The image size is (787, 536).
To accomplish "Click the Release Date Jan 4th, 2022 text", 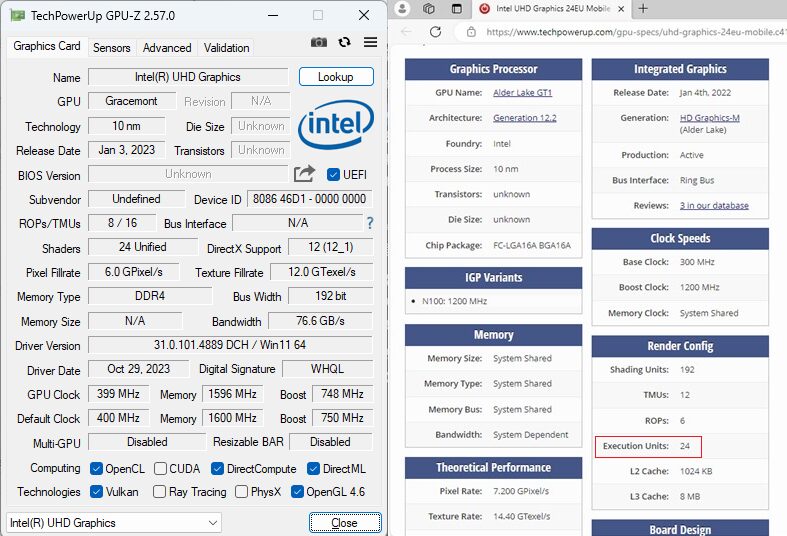I will click(705, 92).
